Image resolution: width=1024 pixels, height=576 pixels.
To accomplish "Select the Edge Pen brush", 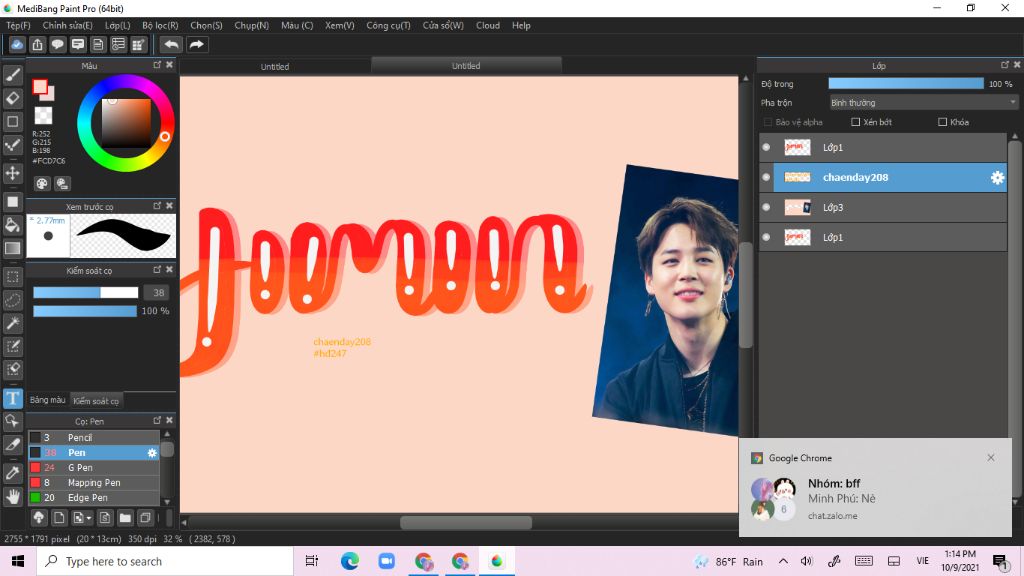I will 94,498.
